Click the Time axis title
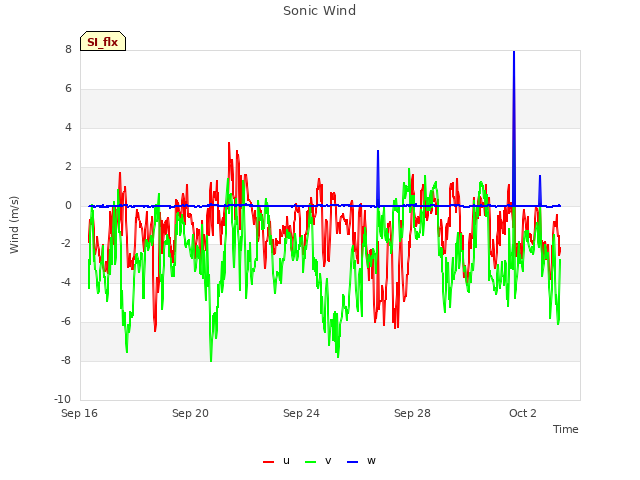 click(566, 429)
